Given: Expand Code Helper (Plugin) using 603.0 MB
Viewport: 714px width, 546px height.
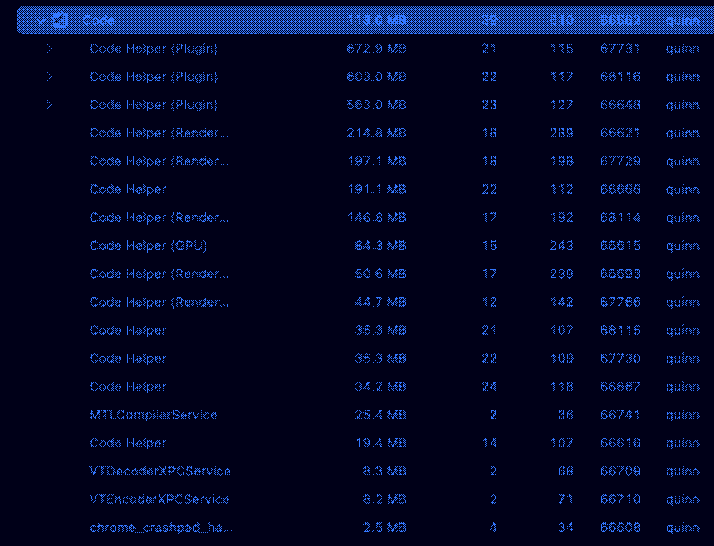Looking at the screenshot, I should click(x=48, y=76).
